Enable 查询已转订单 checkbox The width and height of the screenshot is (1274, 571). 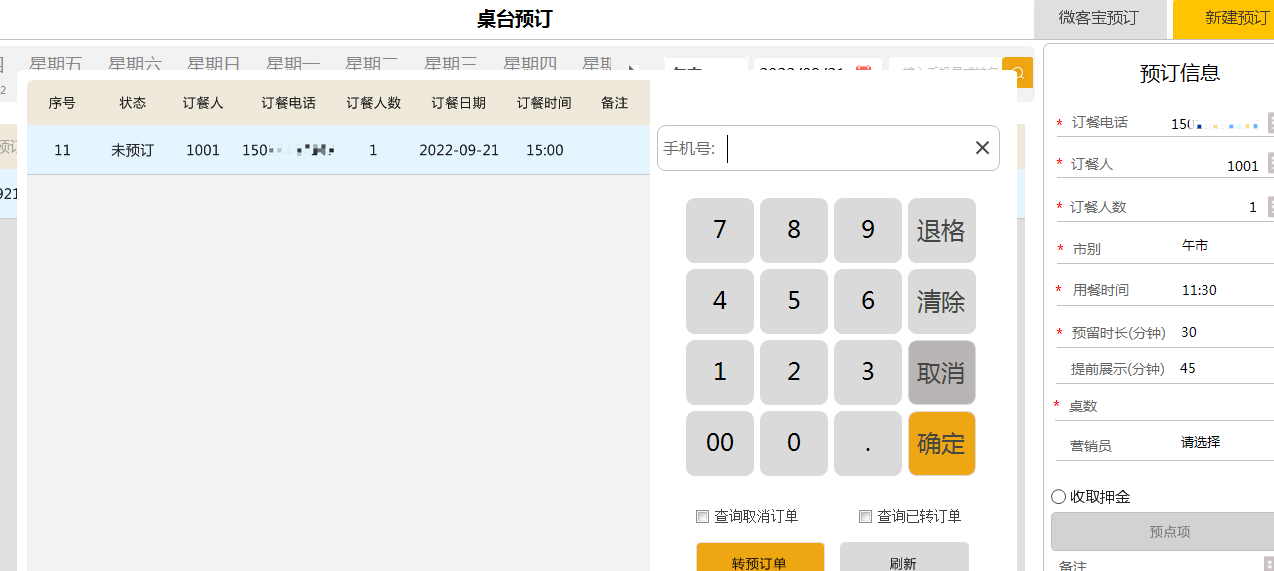point(866,517)
